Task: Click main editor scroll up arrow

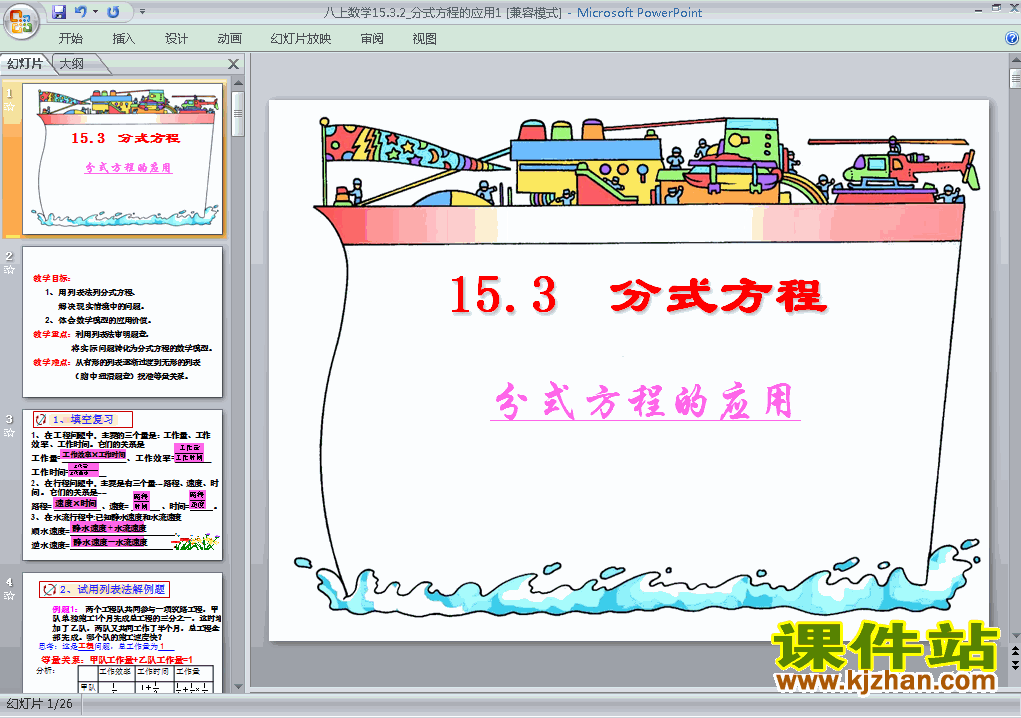Action: pos(1015,60)
